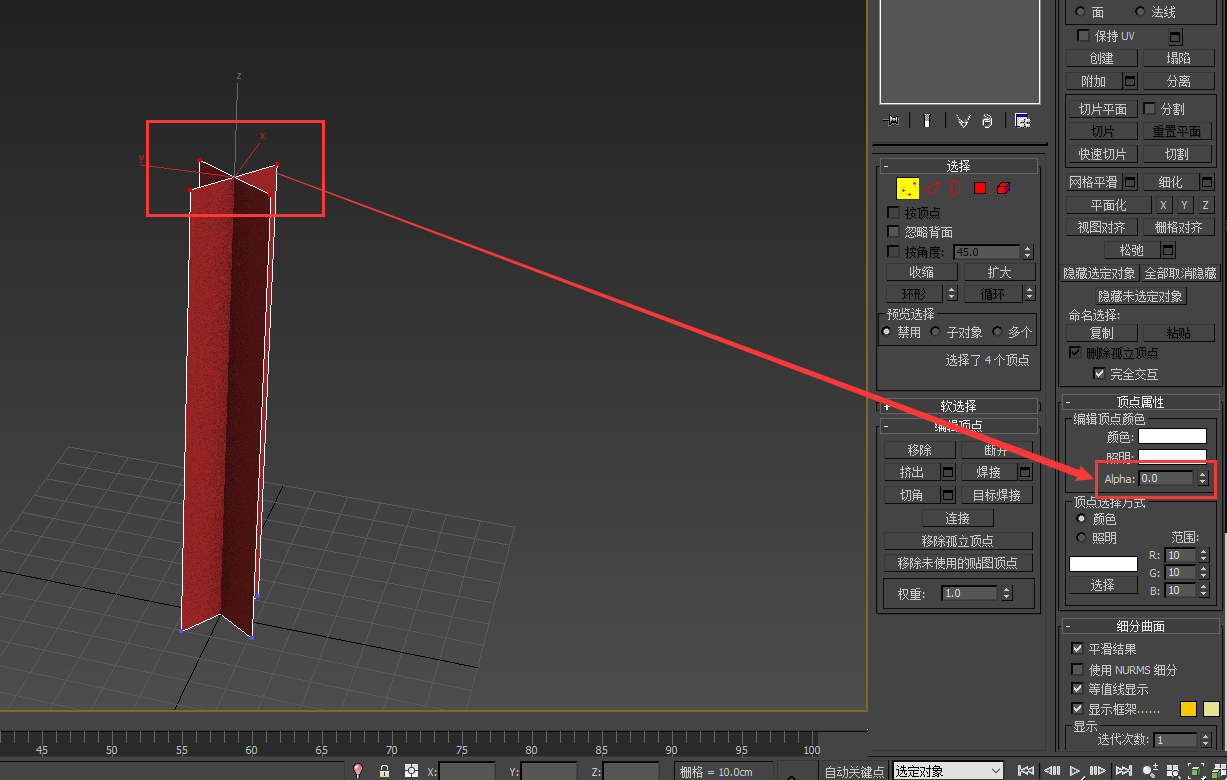Viewport: 1227px width, 780px height.
Task: Adjust 权重 weight spinner
Action: pyautogui.click(x=1006, y=593)
